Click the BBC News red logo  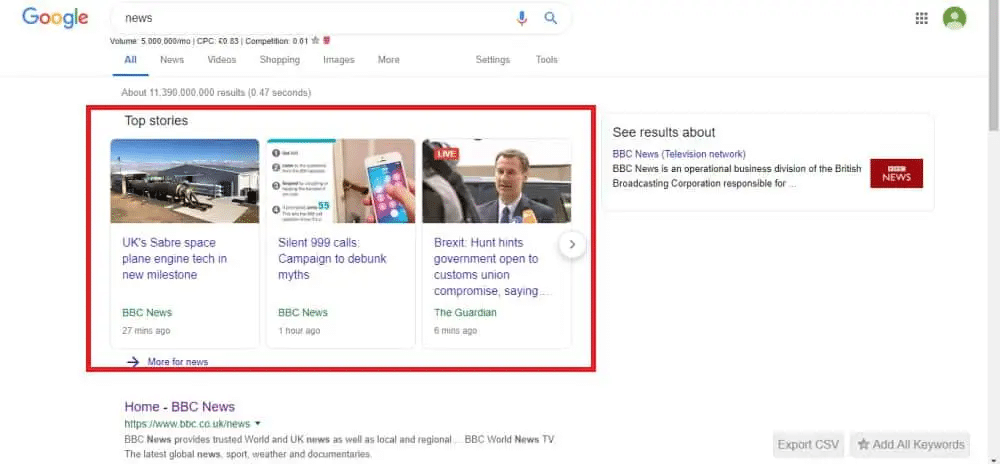[x=896, y=173]
